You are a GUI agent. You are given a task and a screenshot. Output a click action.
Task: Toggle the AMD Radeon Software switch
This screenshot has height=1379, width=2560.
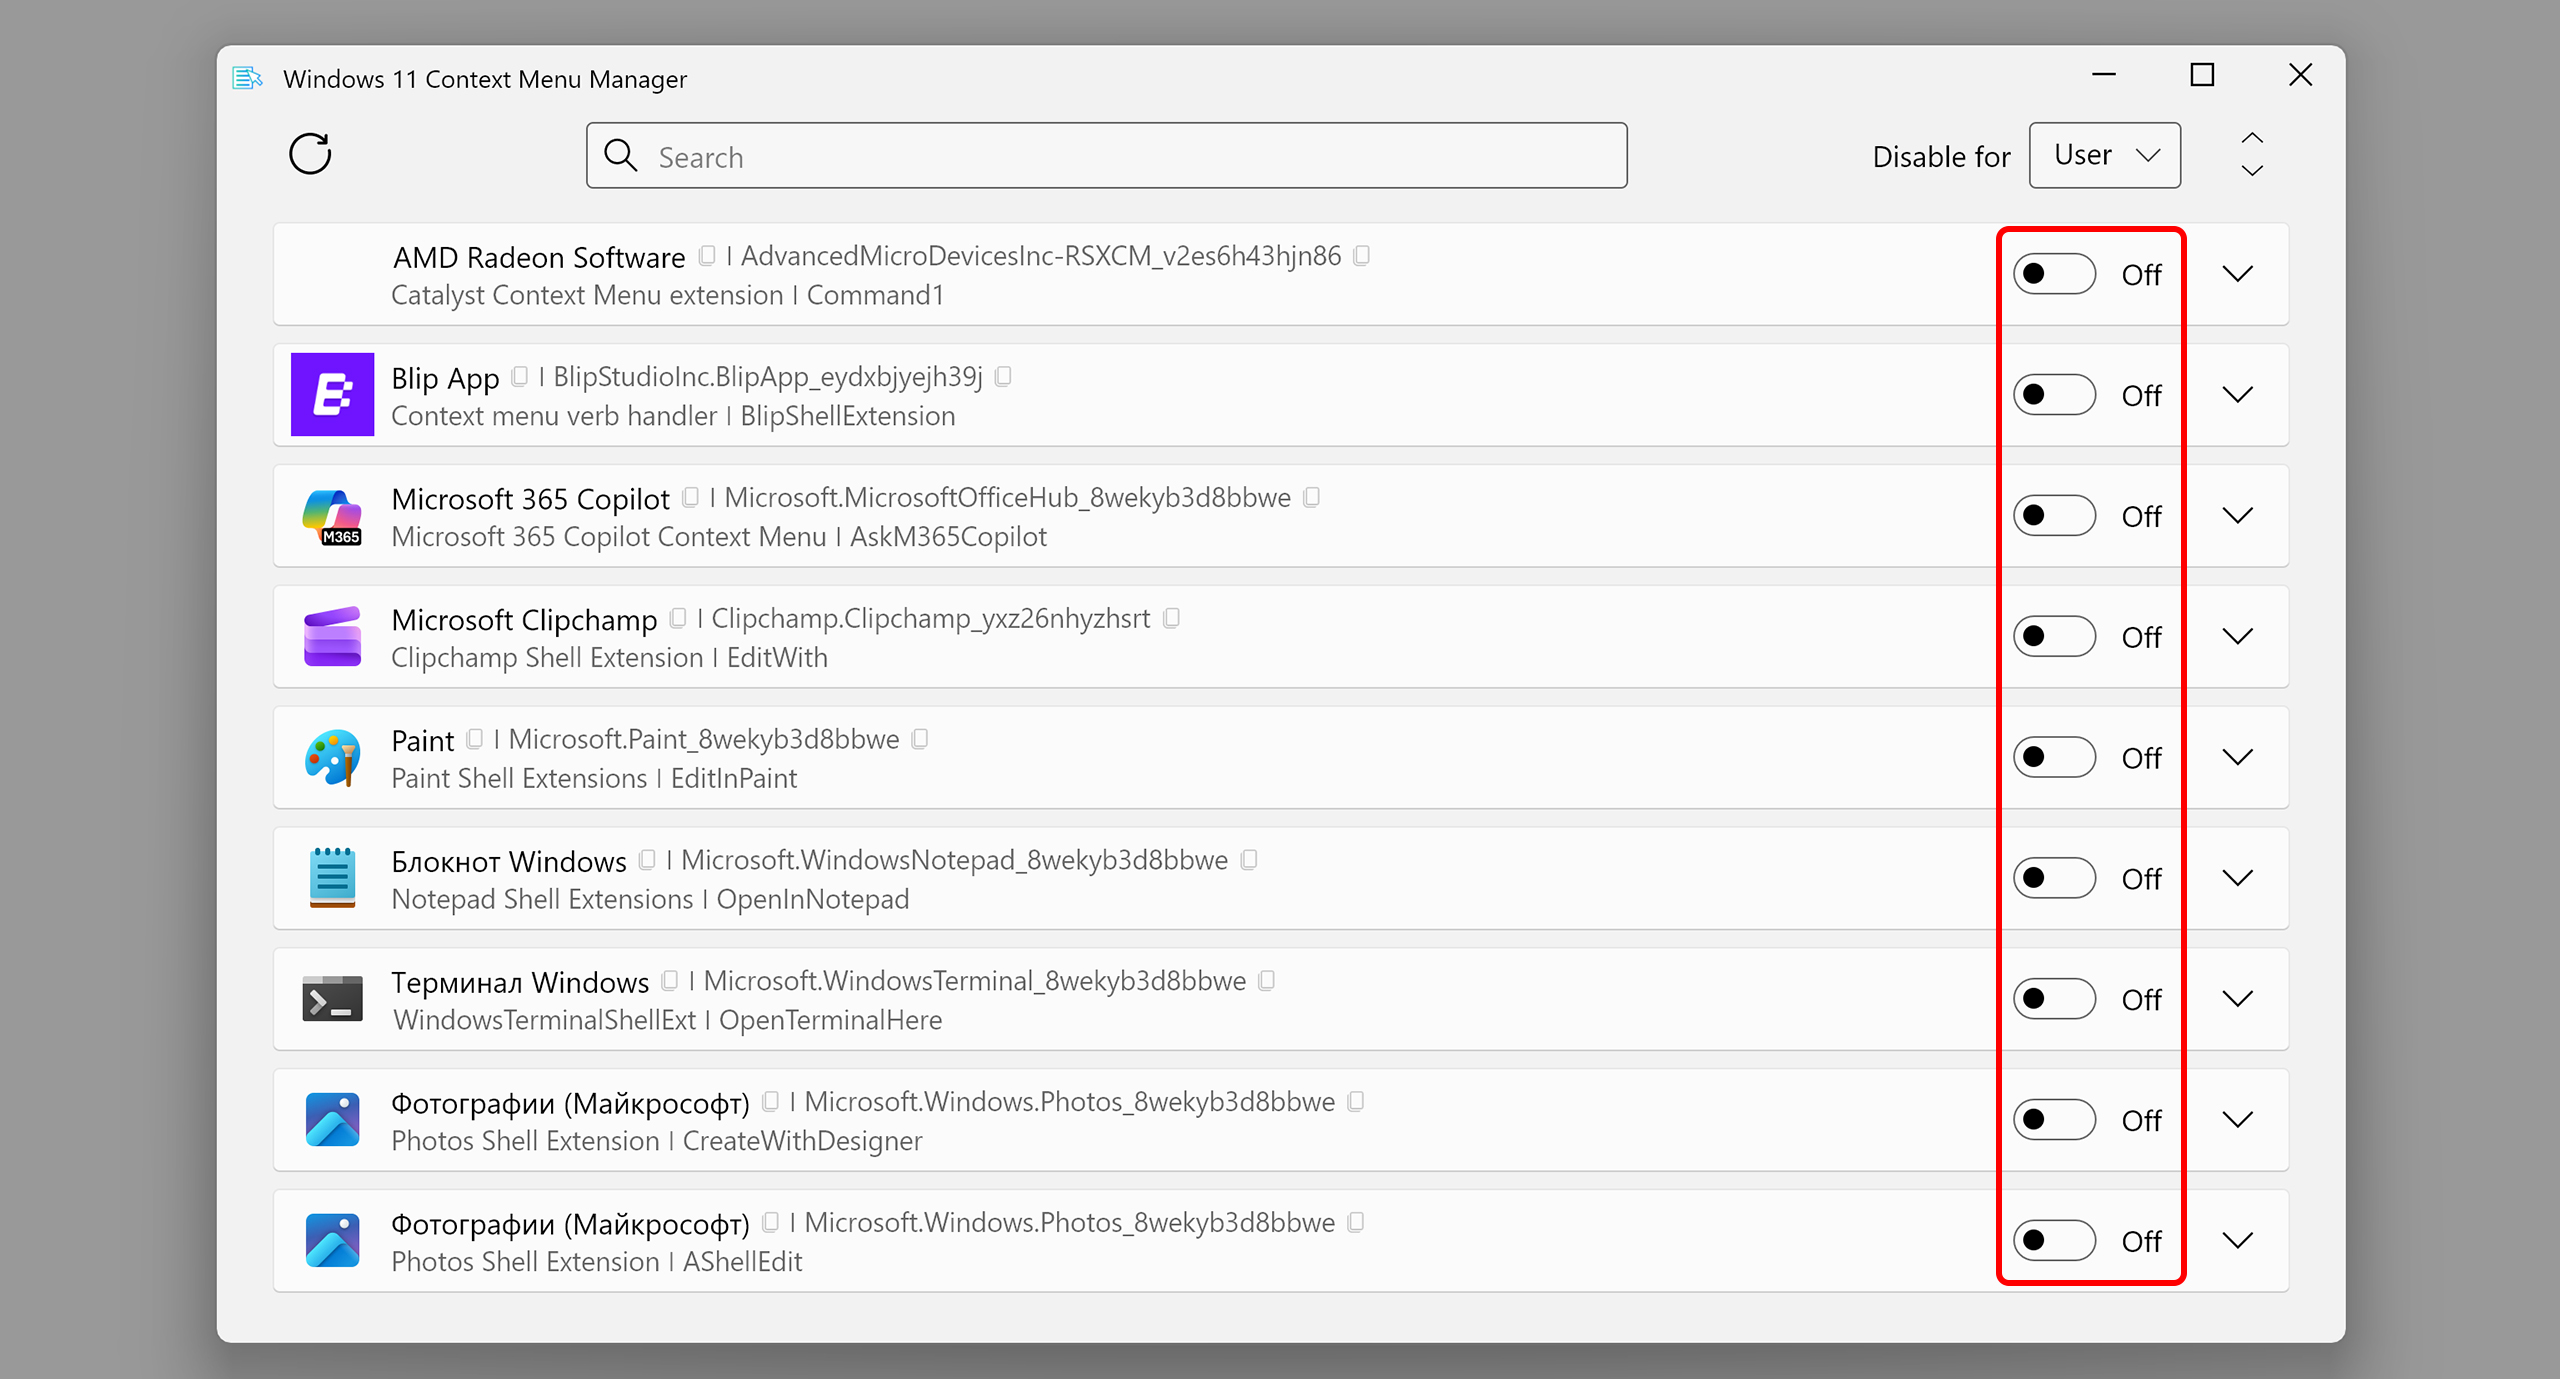click(2054, 274)
